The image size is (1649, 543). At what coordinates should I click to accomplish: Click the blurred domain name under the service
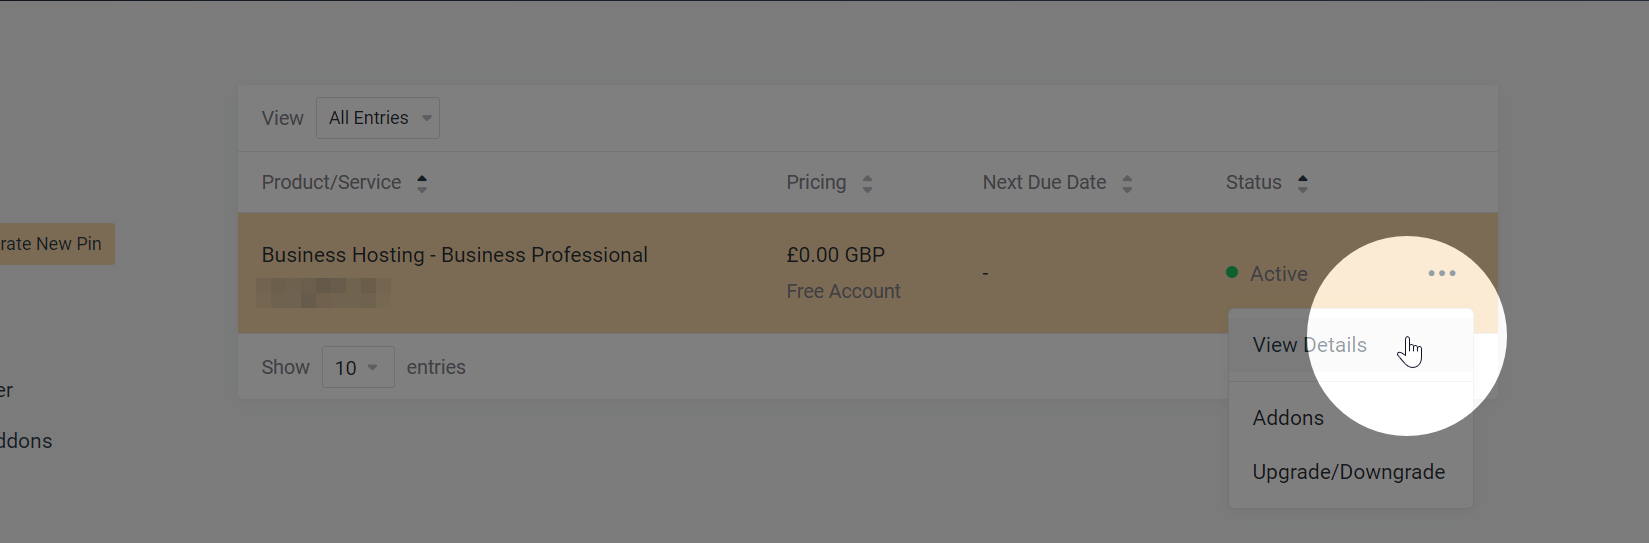pos(323,293)
